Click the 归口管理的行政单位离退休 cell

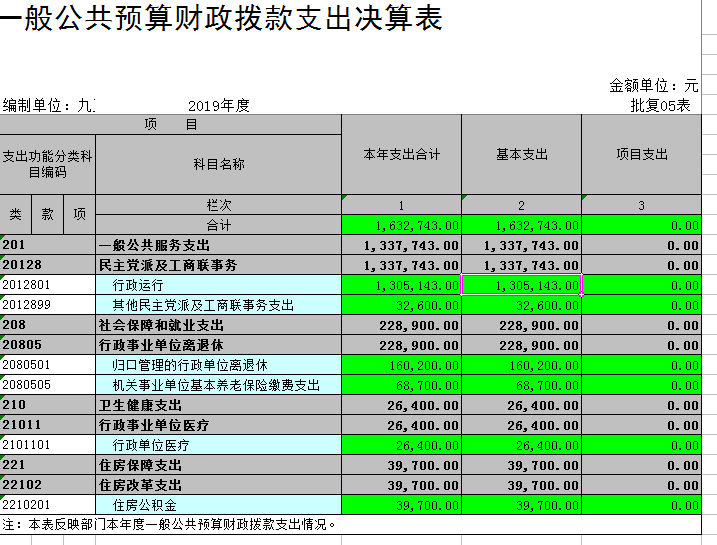coord(218,365)
